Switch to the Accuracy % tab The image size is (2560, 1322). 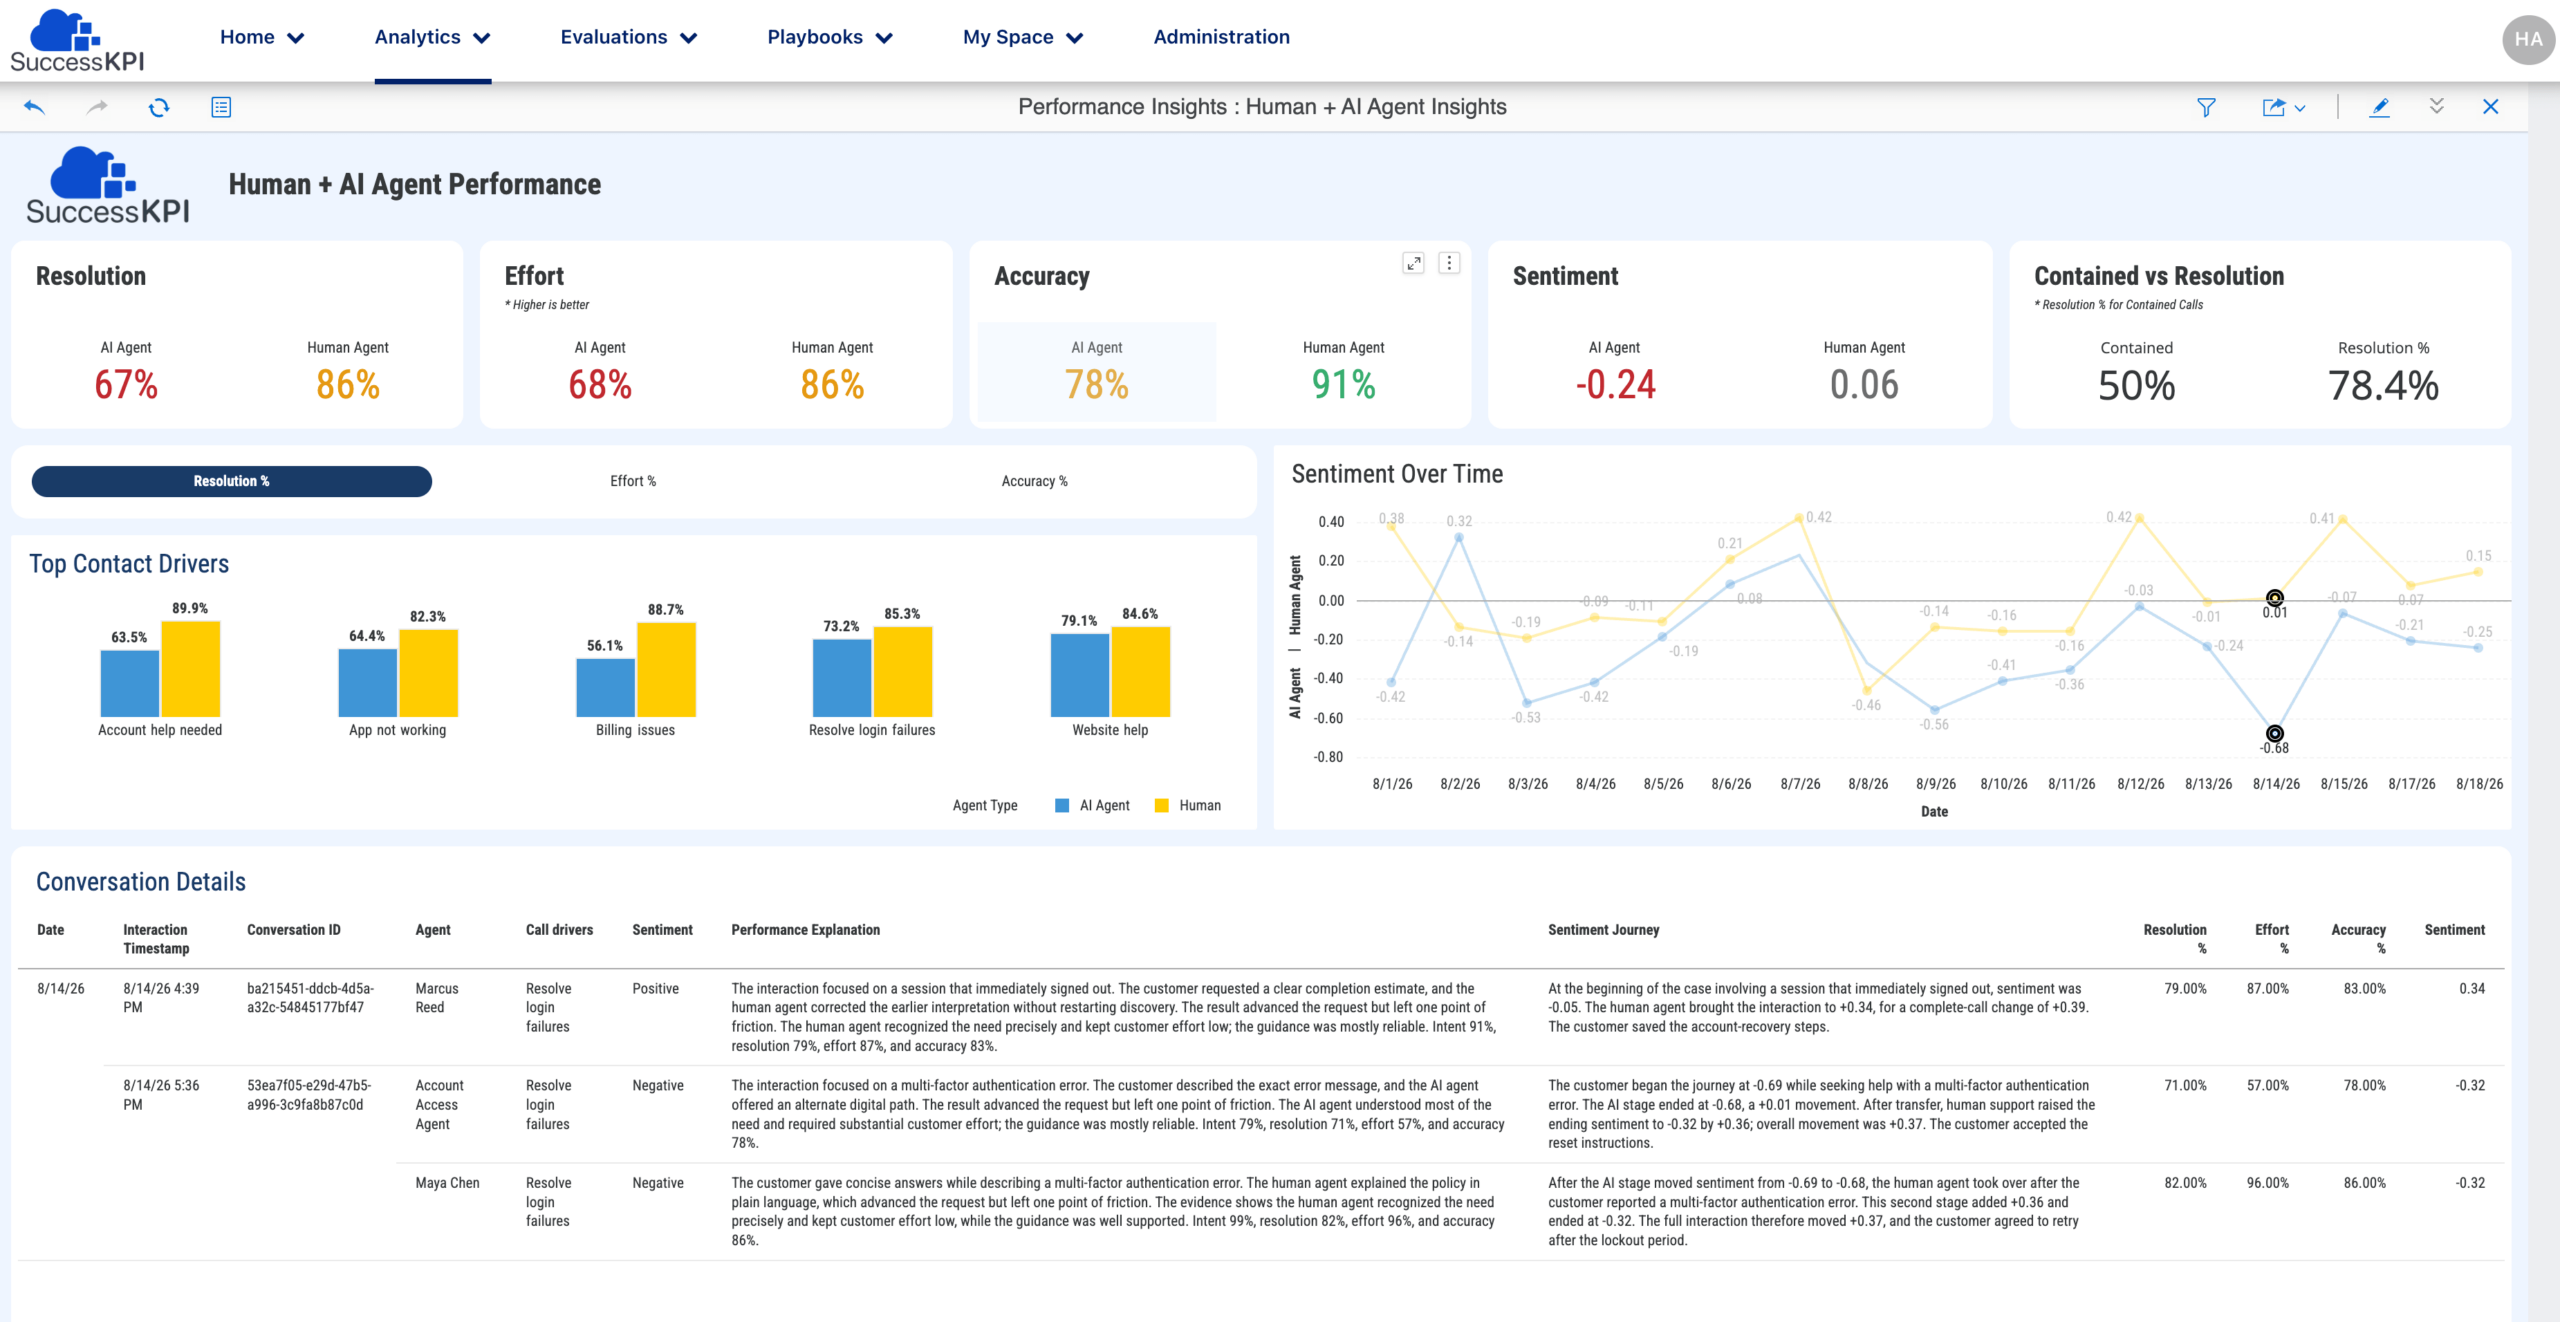click(1035, 481)
